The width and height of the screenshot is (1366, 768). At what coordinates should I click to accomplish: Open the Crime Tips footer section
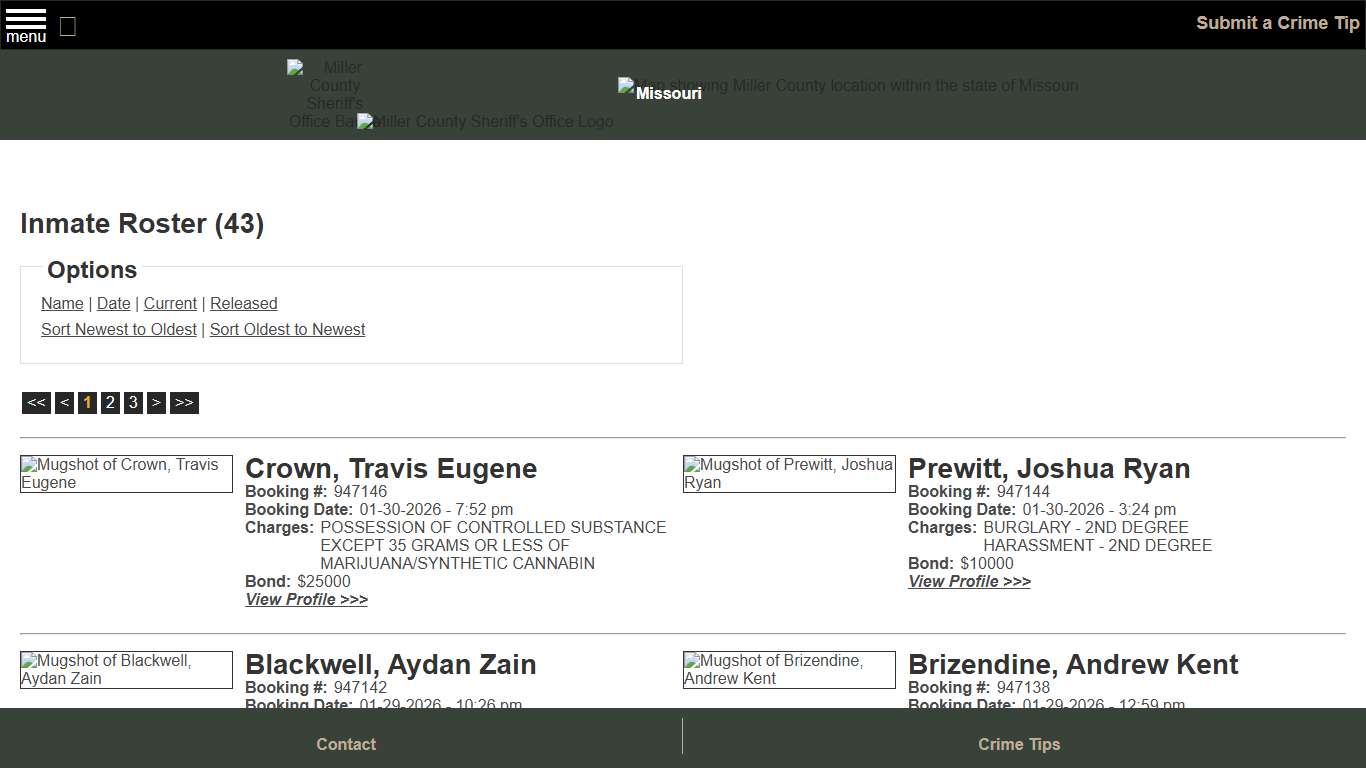1018,744
